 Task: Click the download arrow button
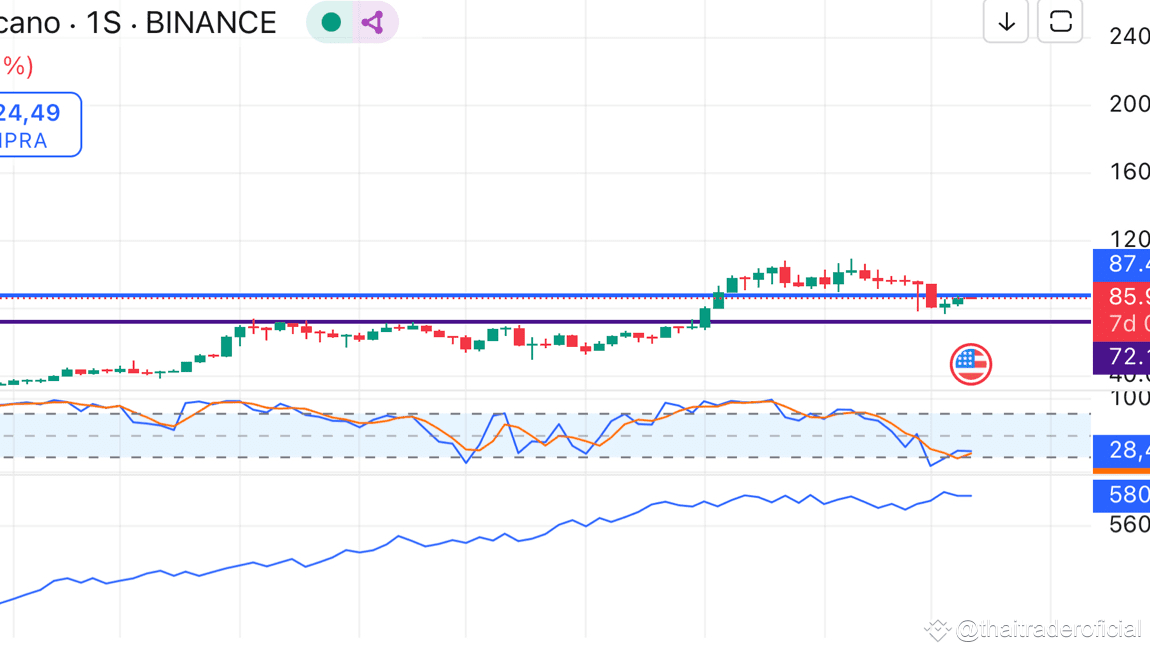pos(1006,22)
